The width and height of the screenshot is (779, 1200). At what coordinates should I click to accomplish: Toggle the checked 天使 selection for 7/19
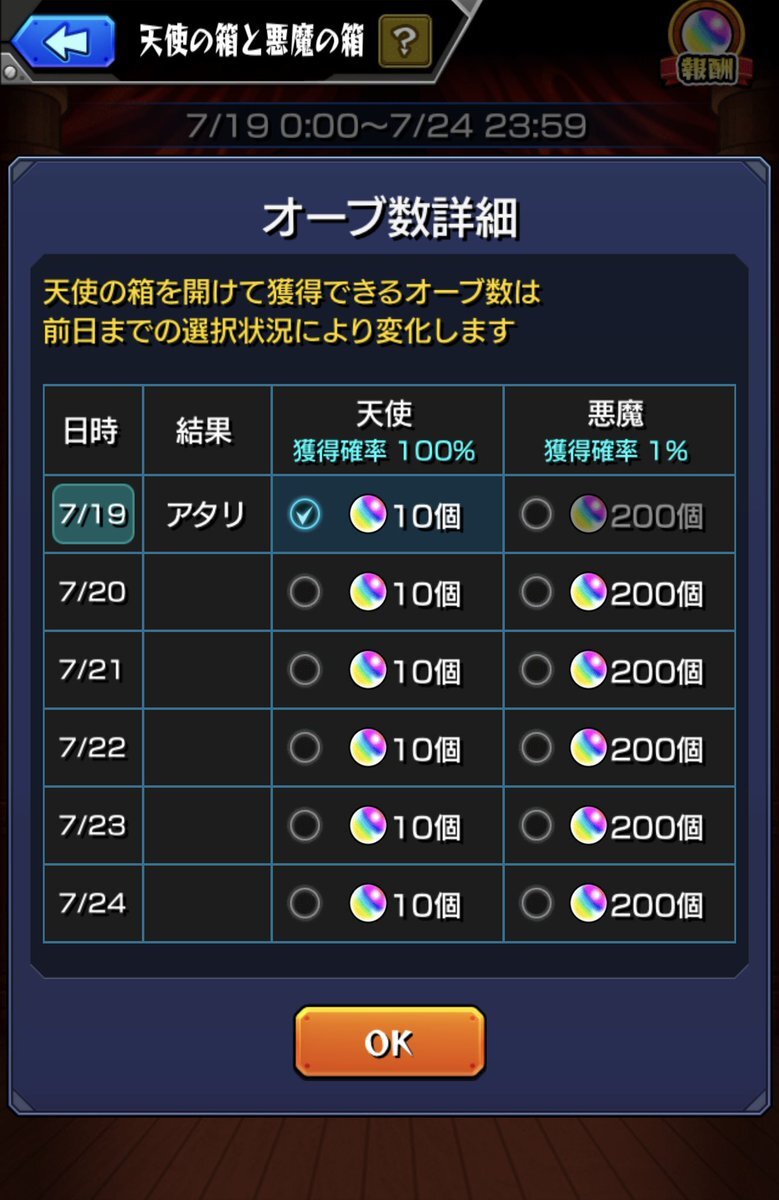[305, 515]
